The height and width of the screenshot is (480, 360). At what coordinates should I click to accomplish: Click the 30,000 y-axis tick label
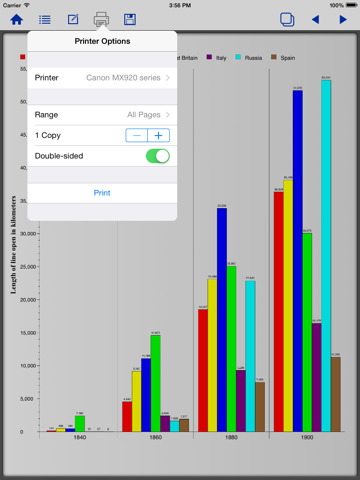[28, 234]
